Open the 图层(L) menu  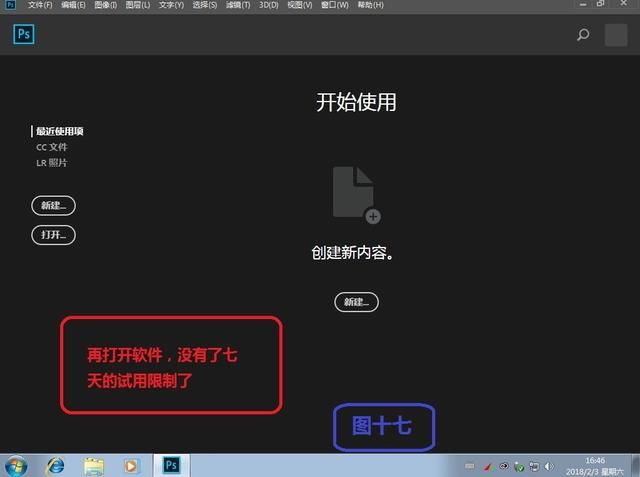[x=138, y=5]
